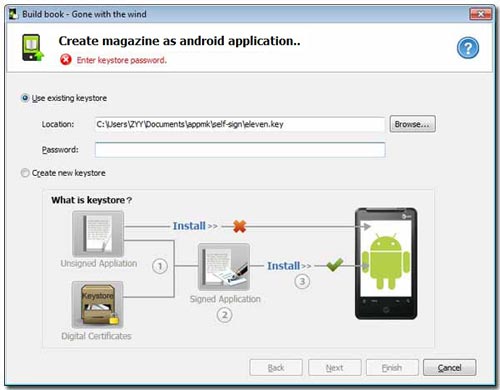The image size is (500, 390).
Task: Click the 'Install>>' text beside green checkmark
Action: click(x=289, y=266)
